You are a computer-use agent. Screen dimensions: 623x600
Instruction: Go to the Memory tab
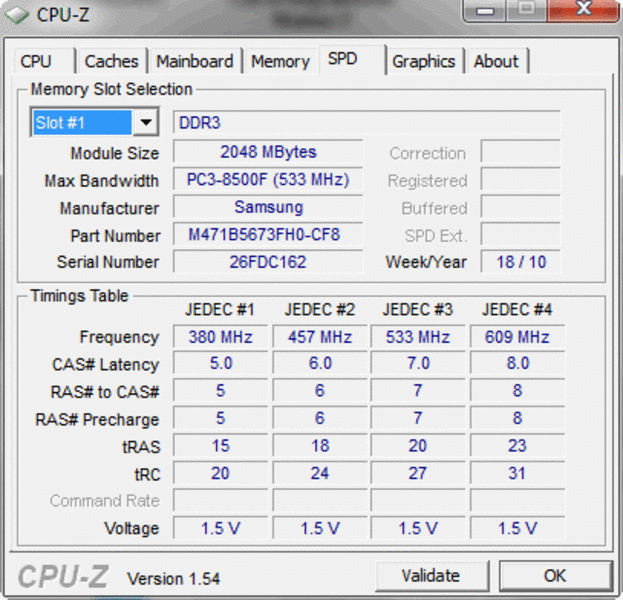point(281,61)
